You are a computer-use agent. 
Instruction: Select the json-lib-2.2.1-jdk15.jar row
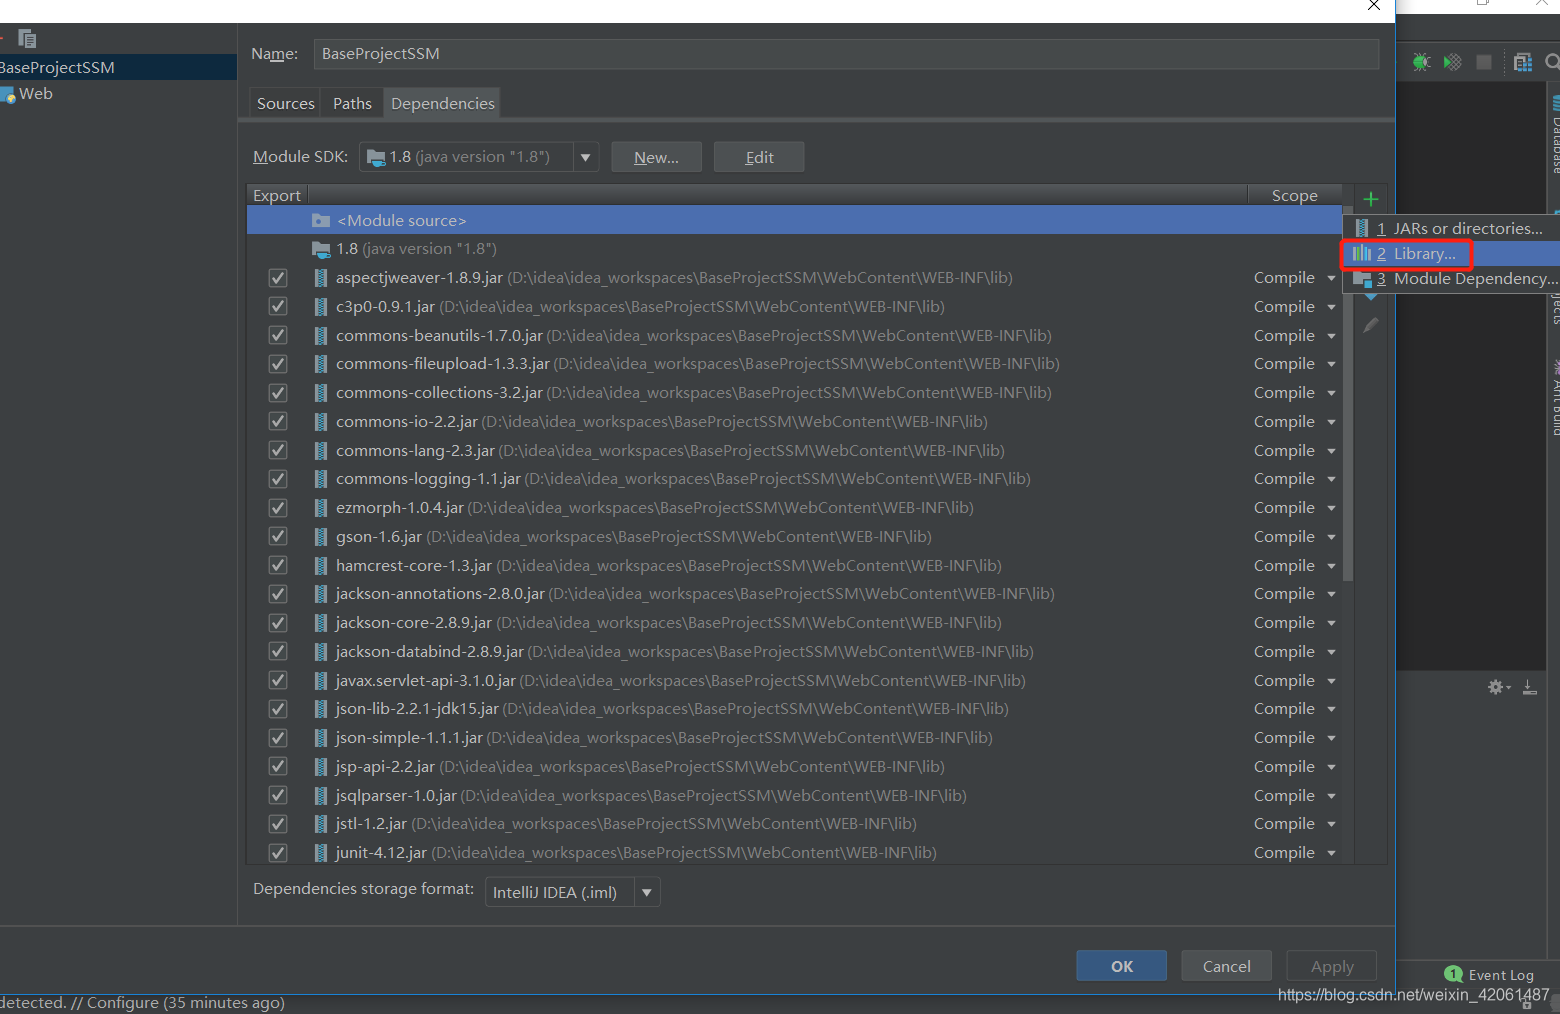click(794, 709)
